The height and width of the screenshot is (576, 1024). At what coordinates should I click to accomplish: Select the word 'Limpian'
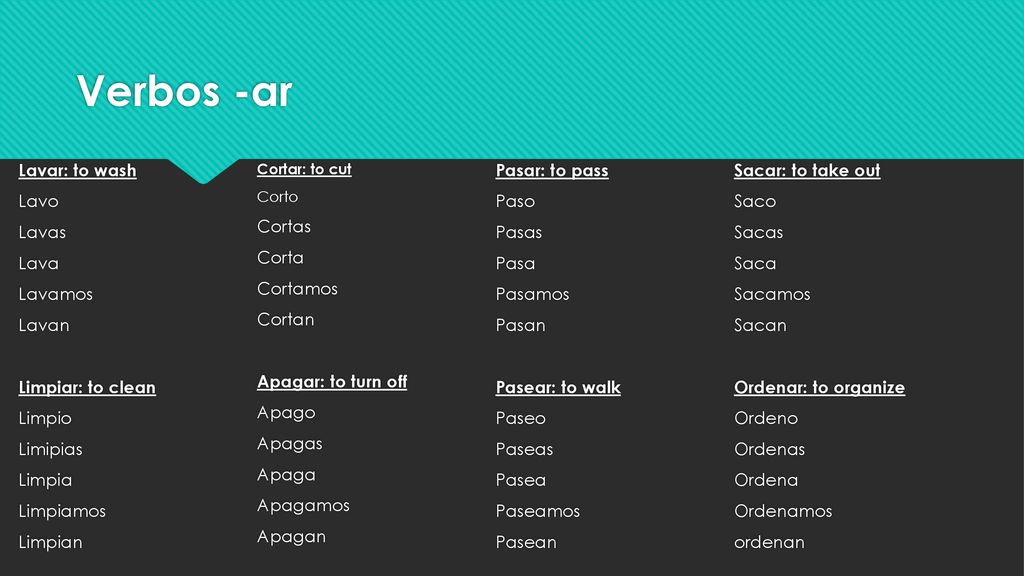(50, 543)
